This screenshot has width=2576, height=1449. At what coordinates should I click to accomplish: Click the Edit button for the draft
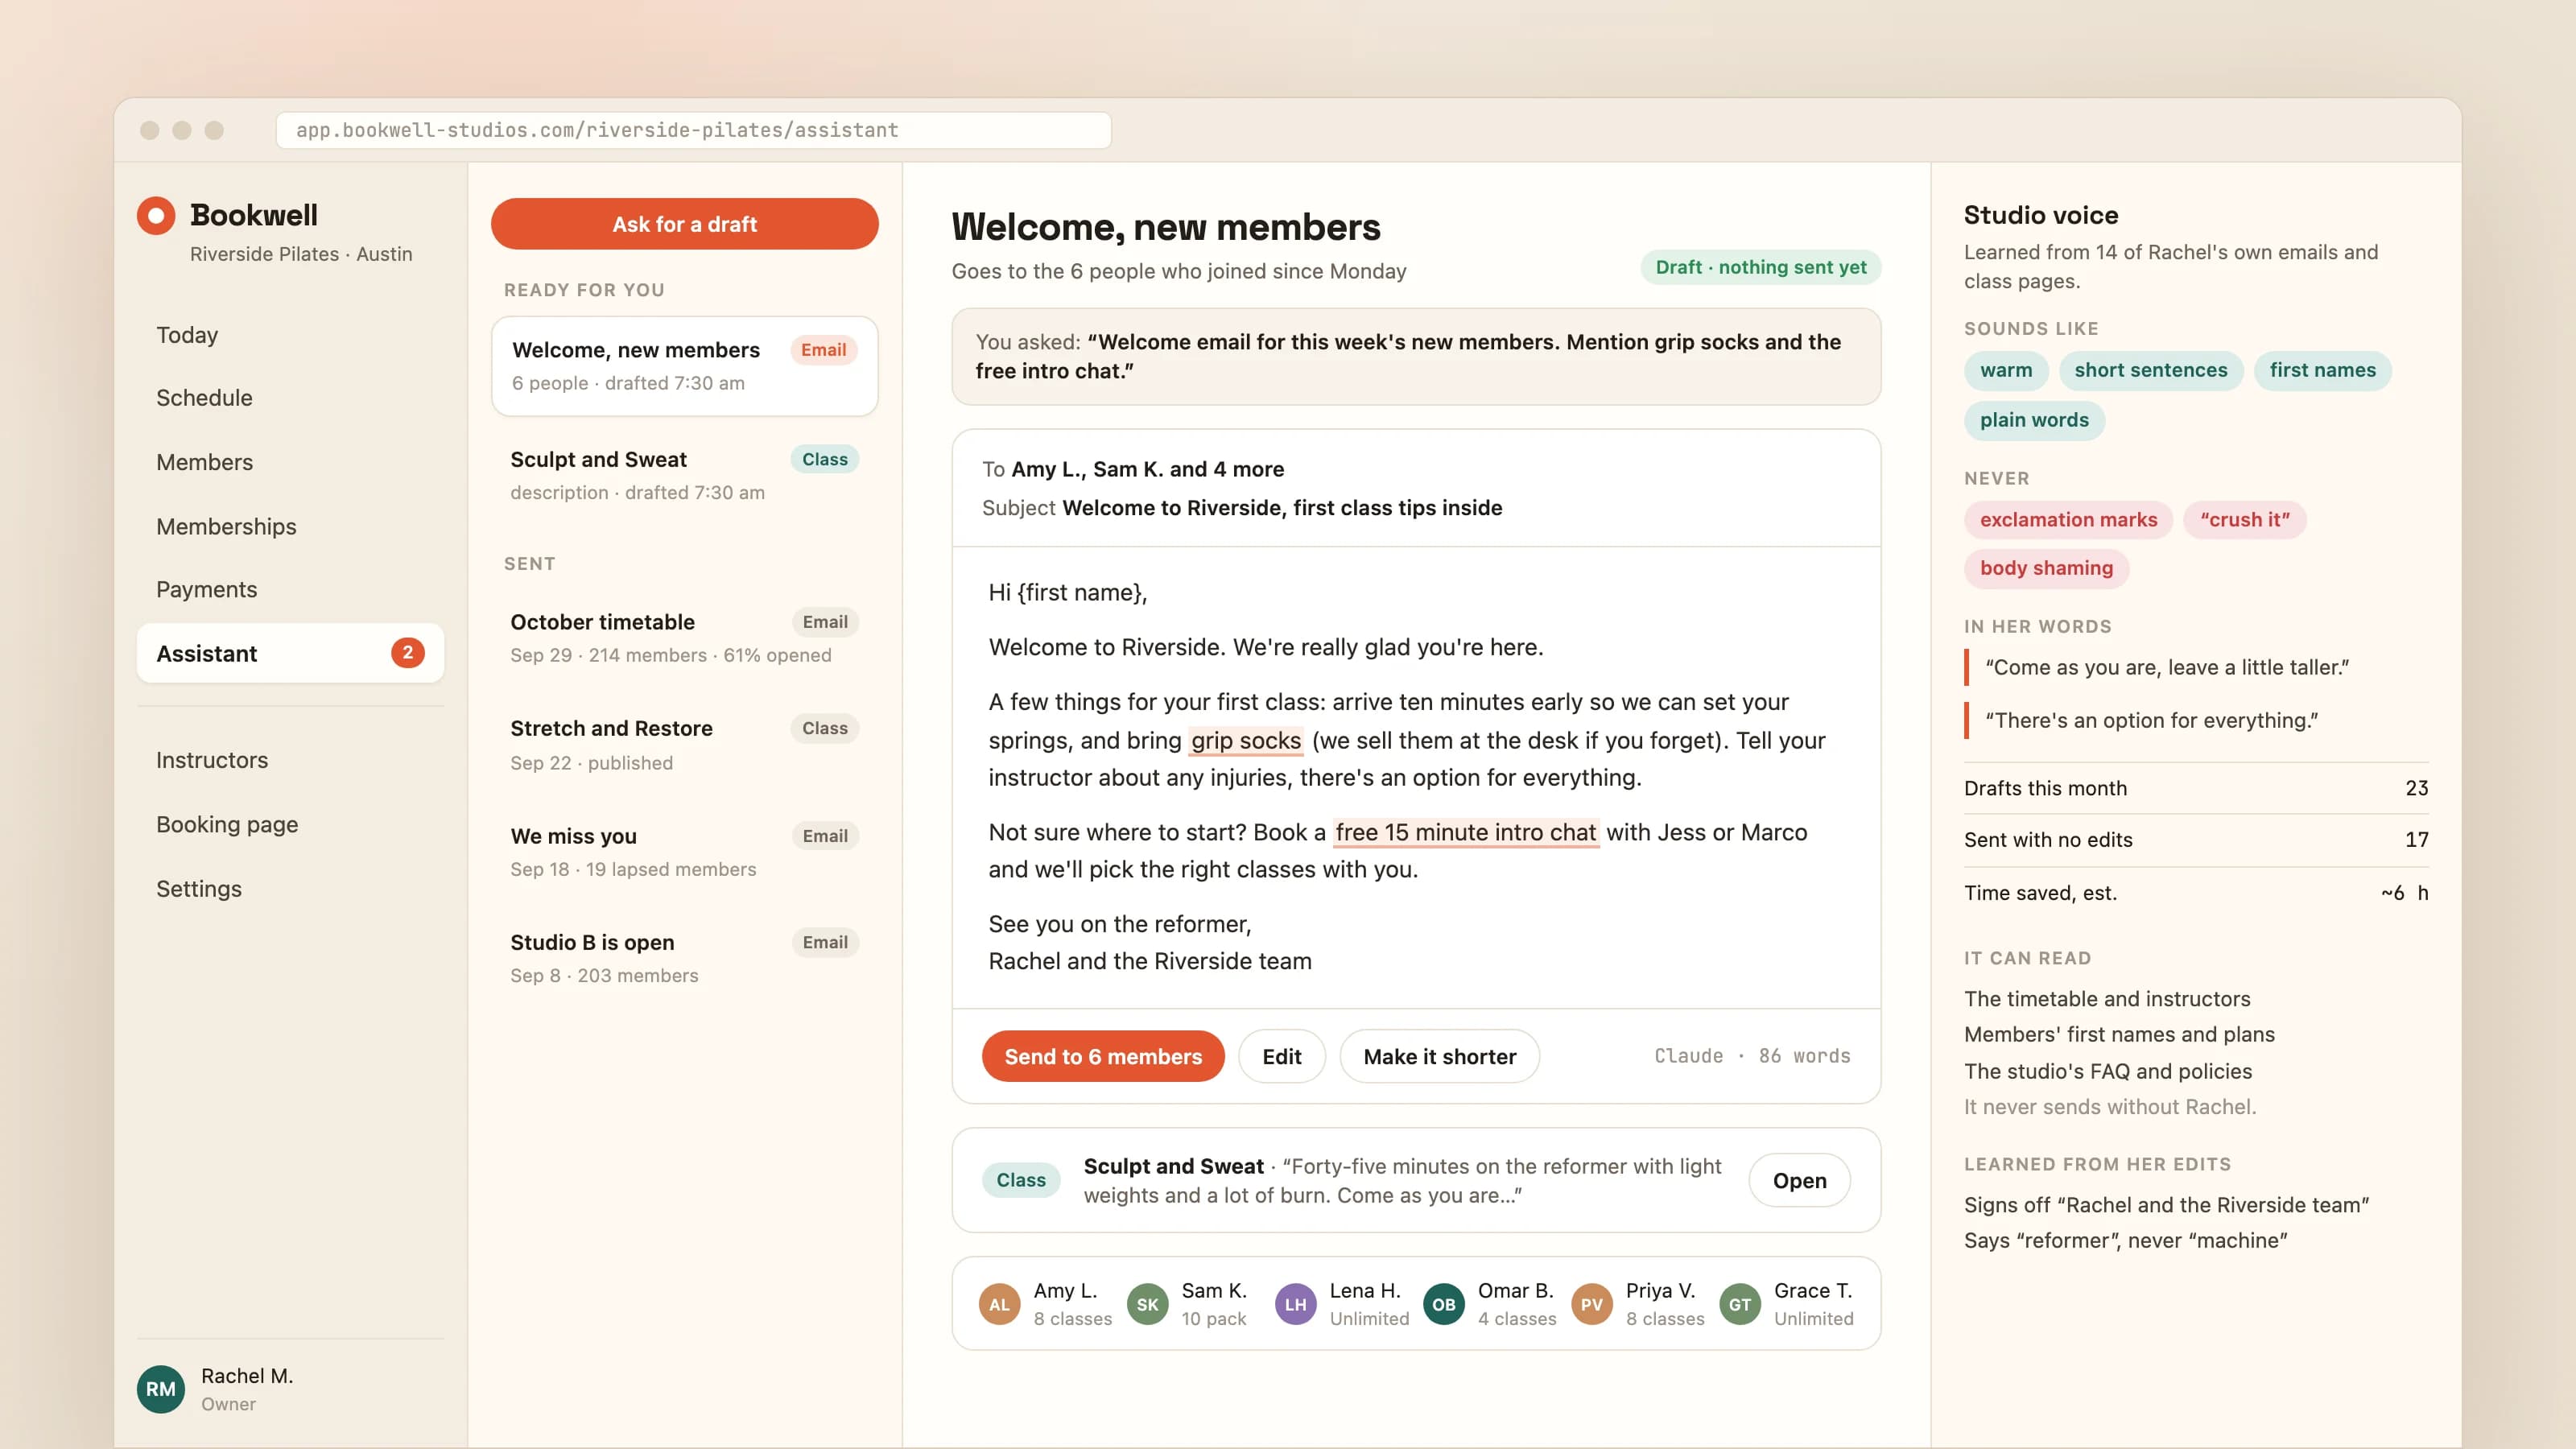(1281, 1056)
